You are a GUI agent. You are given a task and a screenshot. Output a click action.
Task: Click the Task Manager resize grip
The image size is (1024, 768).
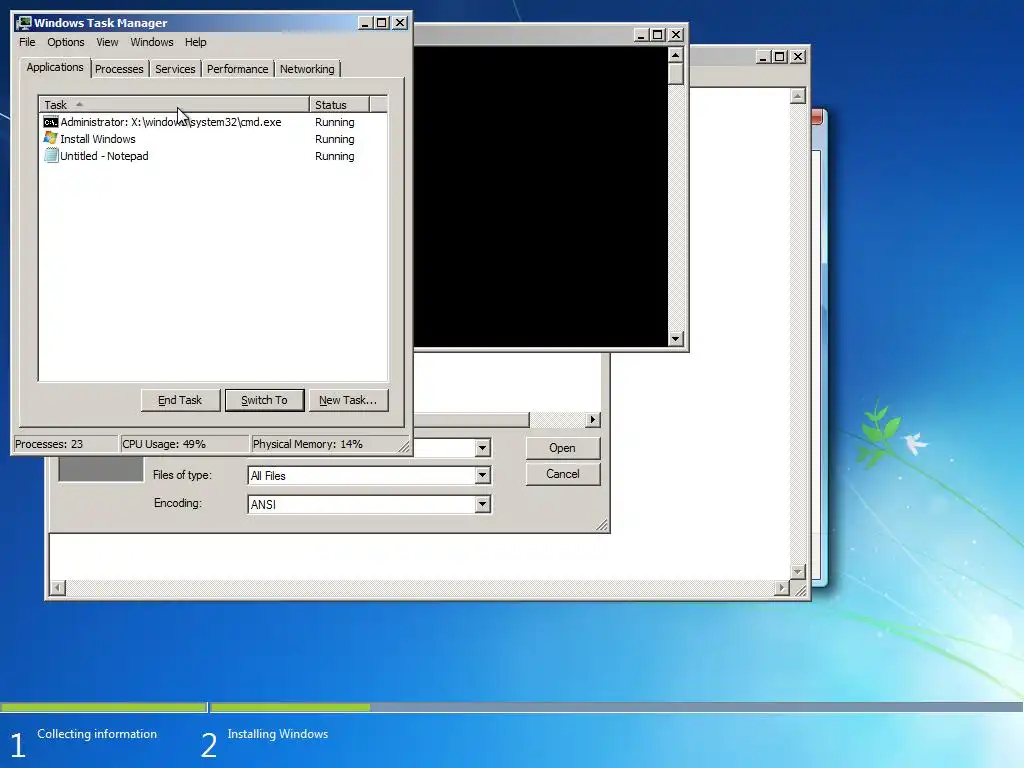pos(404,447)
